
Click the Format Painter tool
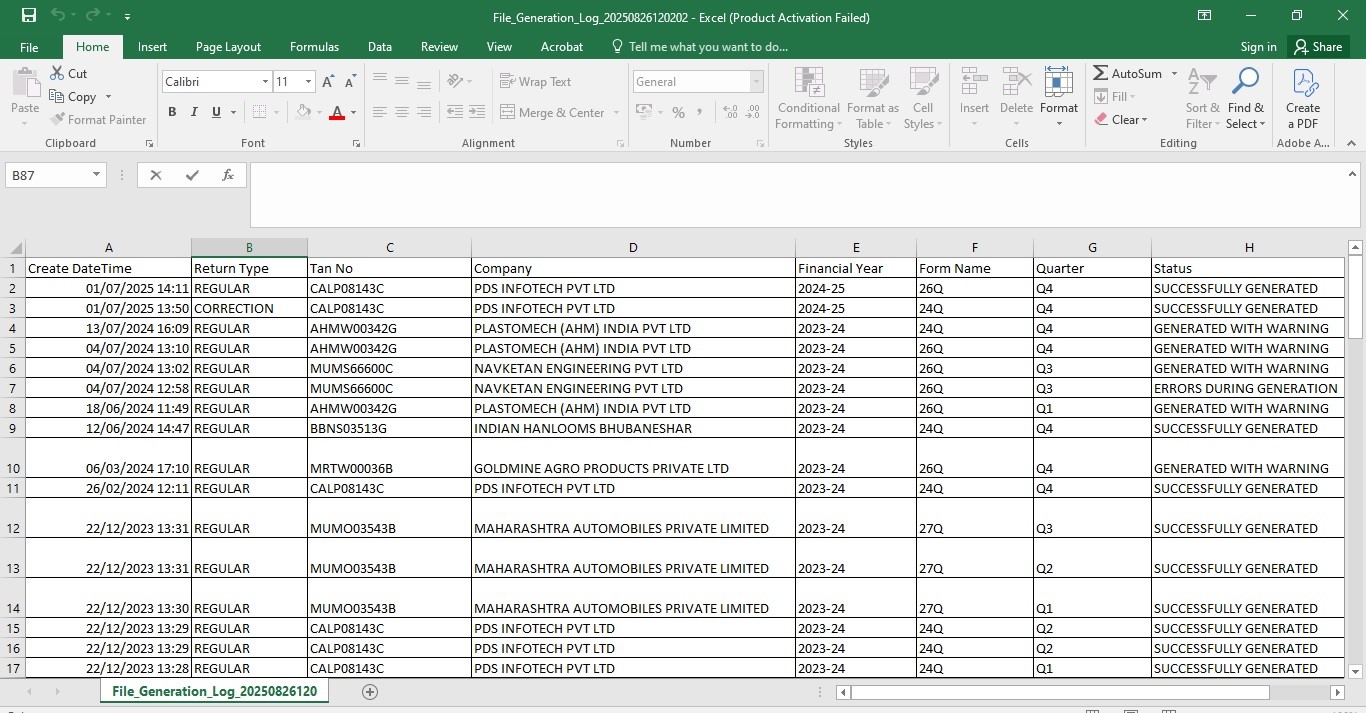[x=98, y=120]
